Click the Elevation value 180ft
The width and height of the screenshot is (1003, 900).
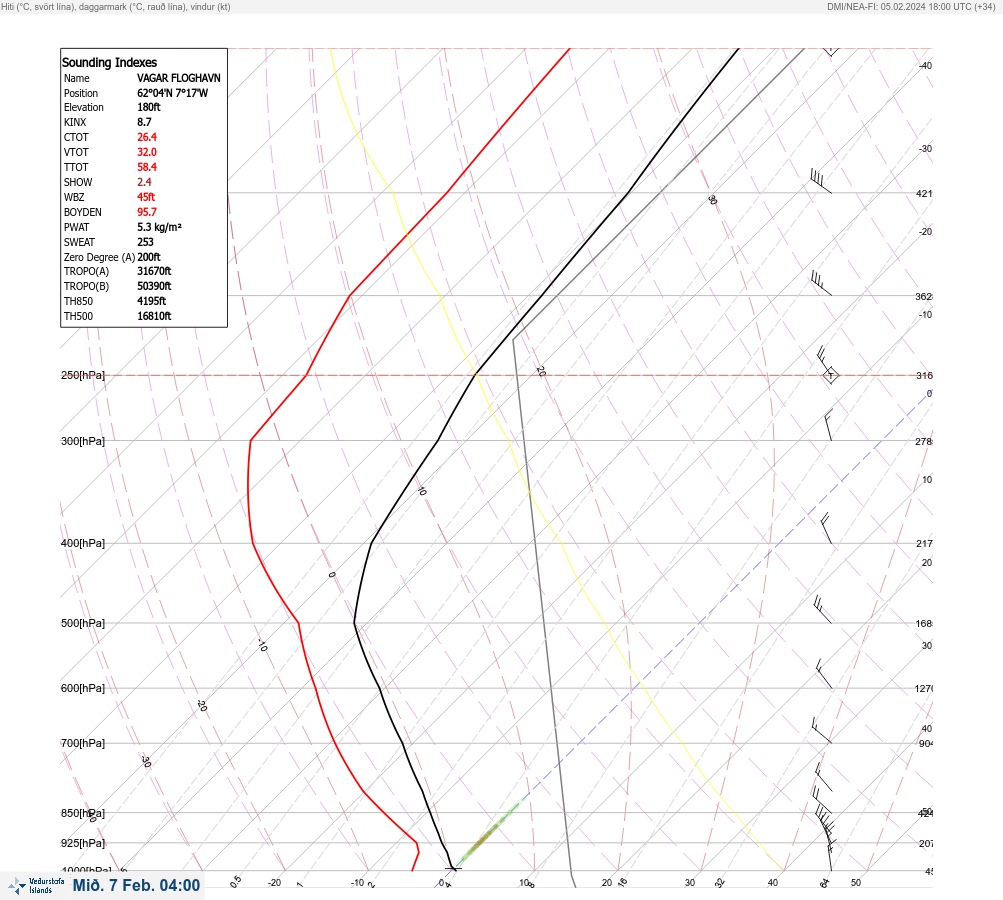click(x=148, y=107)
